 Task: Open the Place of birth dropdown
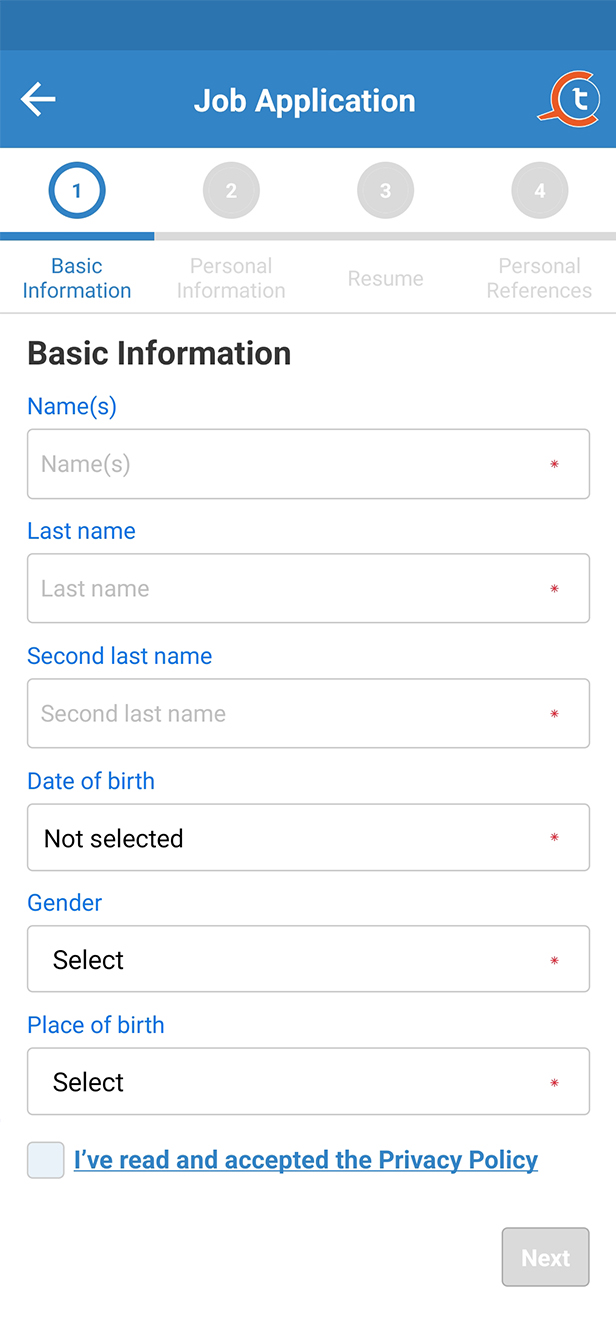pyautogui.click(x=308, y=1081)
